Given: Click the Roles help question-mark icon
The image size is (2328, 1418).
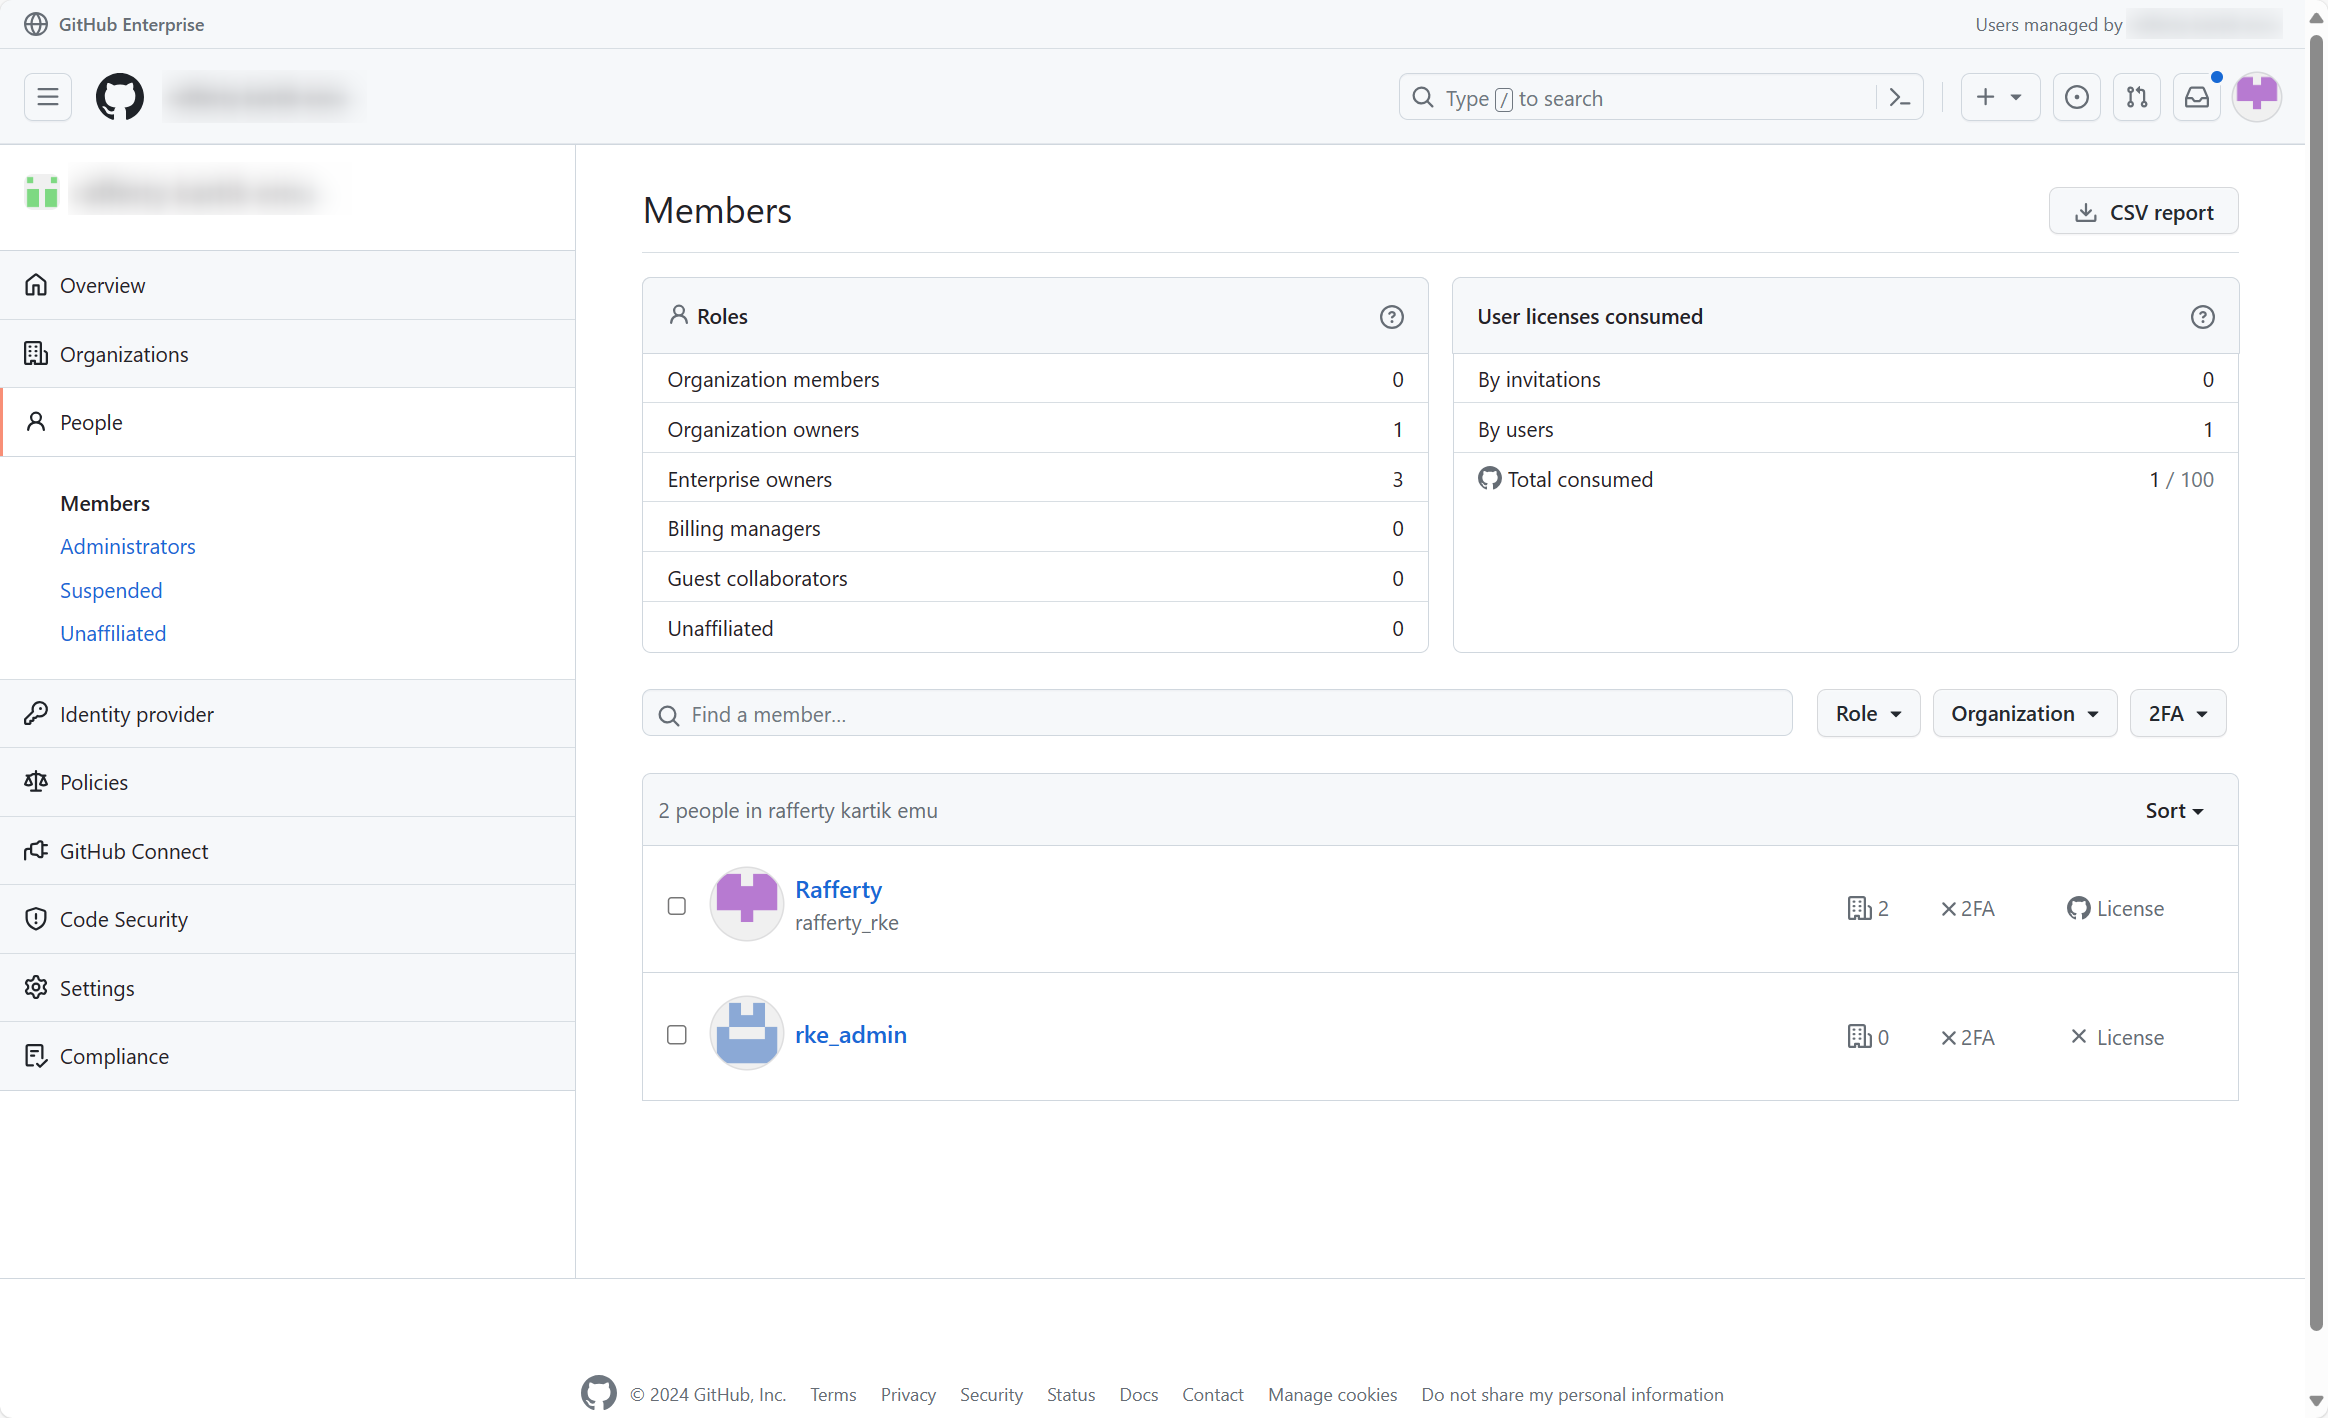Looking at the screenshot, I should pyautogui.click(x=1391, y=317).
